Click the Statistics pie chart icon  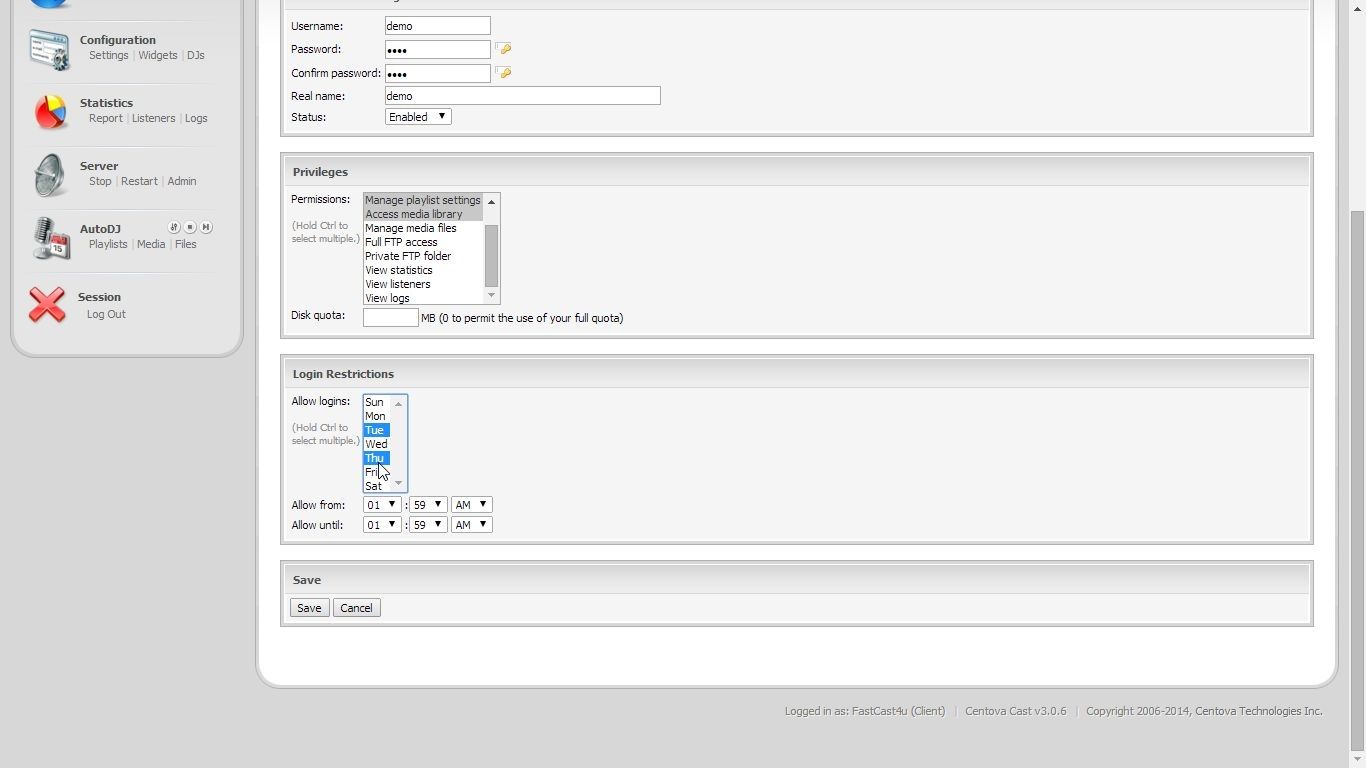click(49, 111)
